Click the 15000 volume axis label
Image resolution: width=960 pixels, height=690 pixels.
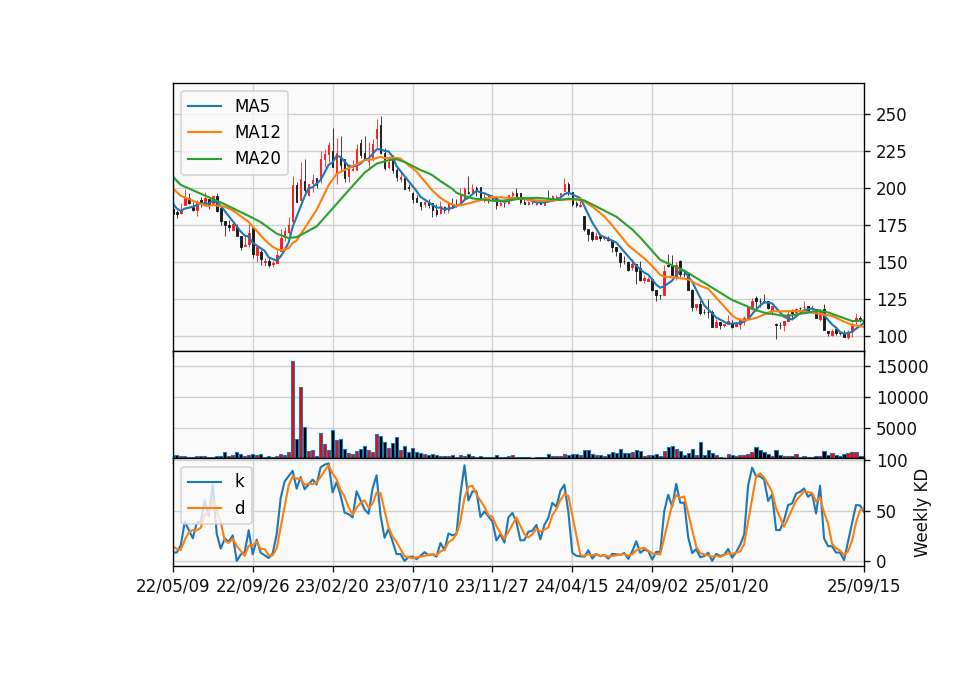(902, 367)
